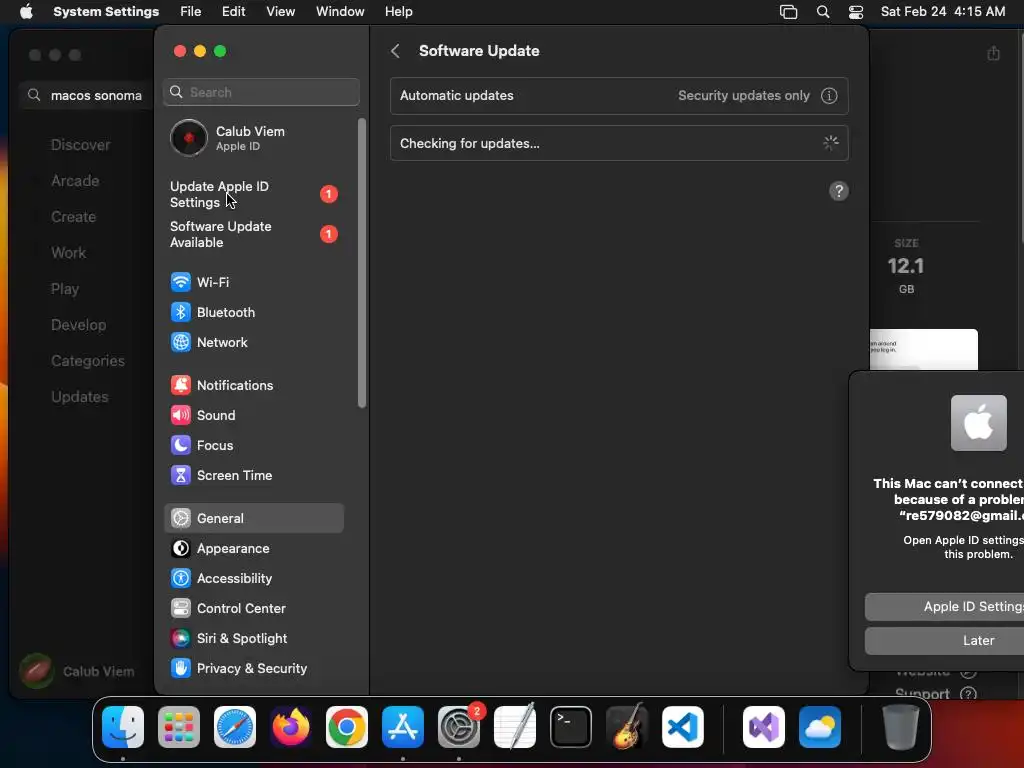
Task: Click the settings sidebar scrollbar
Action: pyautogui.click(x=362, y=263)
